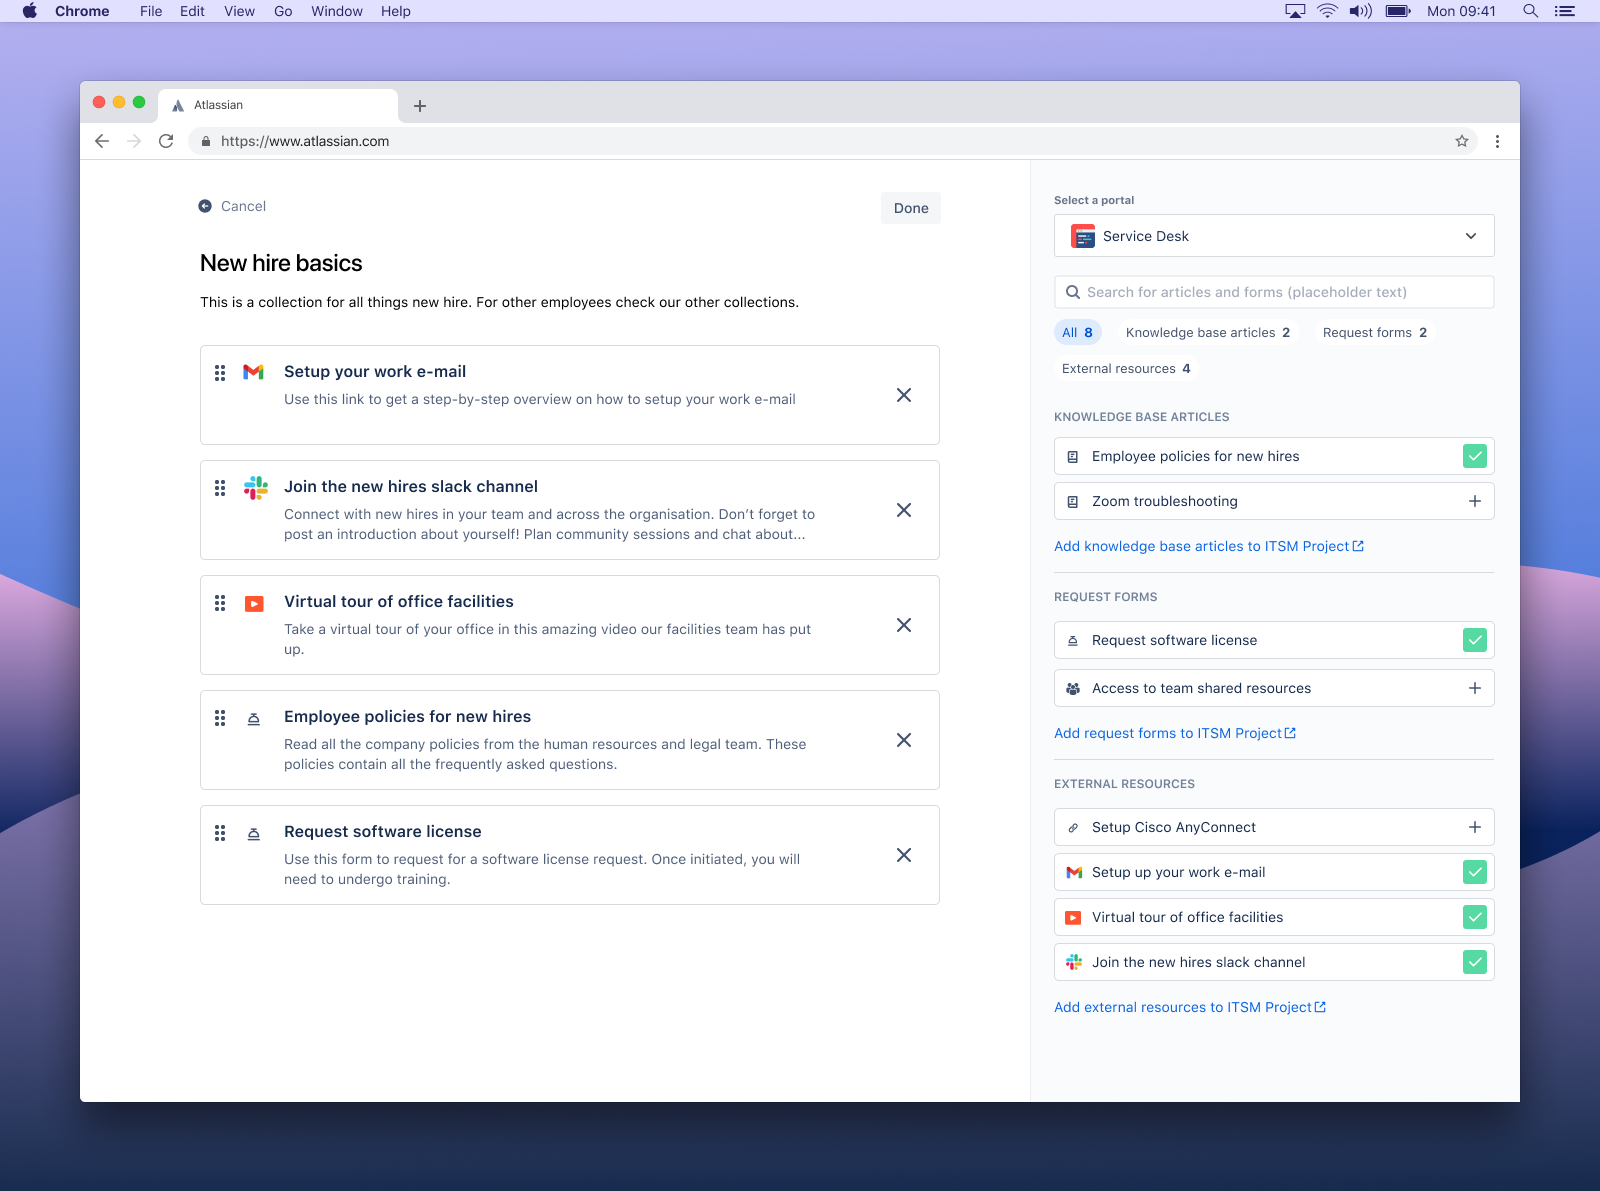Add Access to team shared resources with plus
This screenshot has width=1600, height=1191.
coord(1475,688)
